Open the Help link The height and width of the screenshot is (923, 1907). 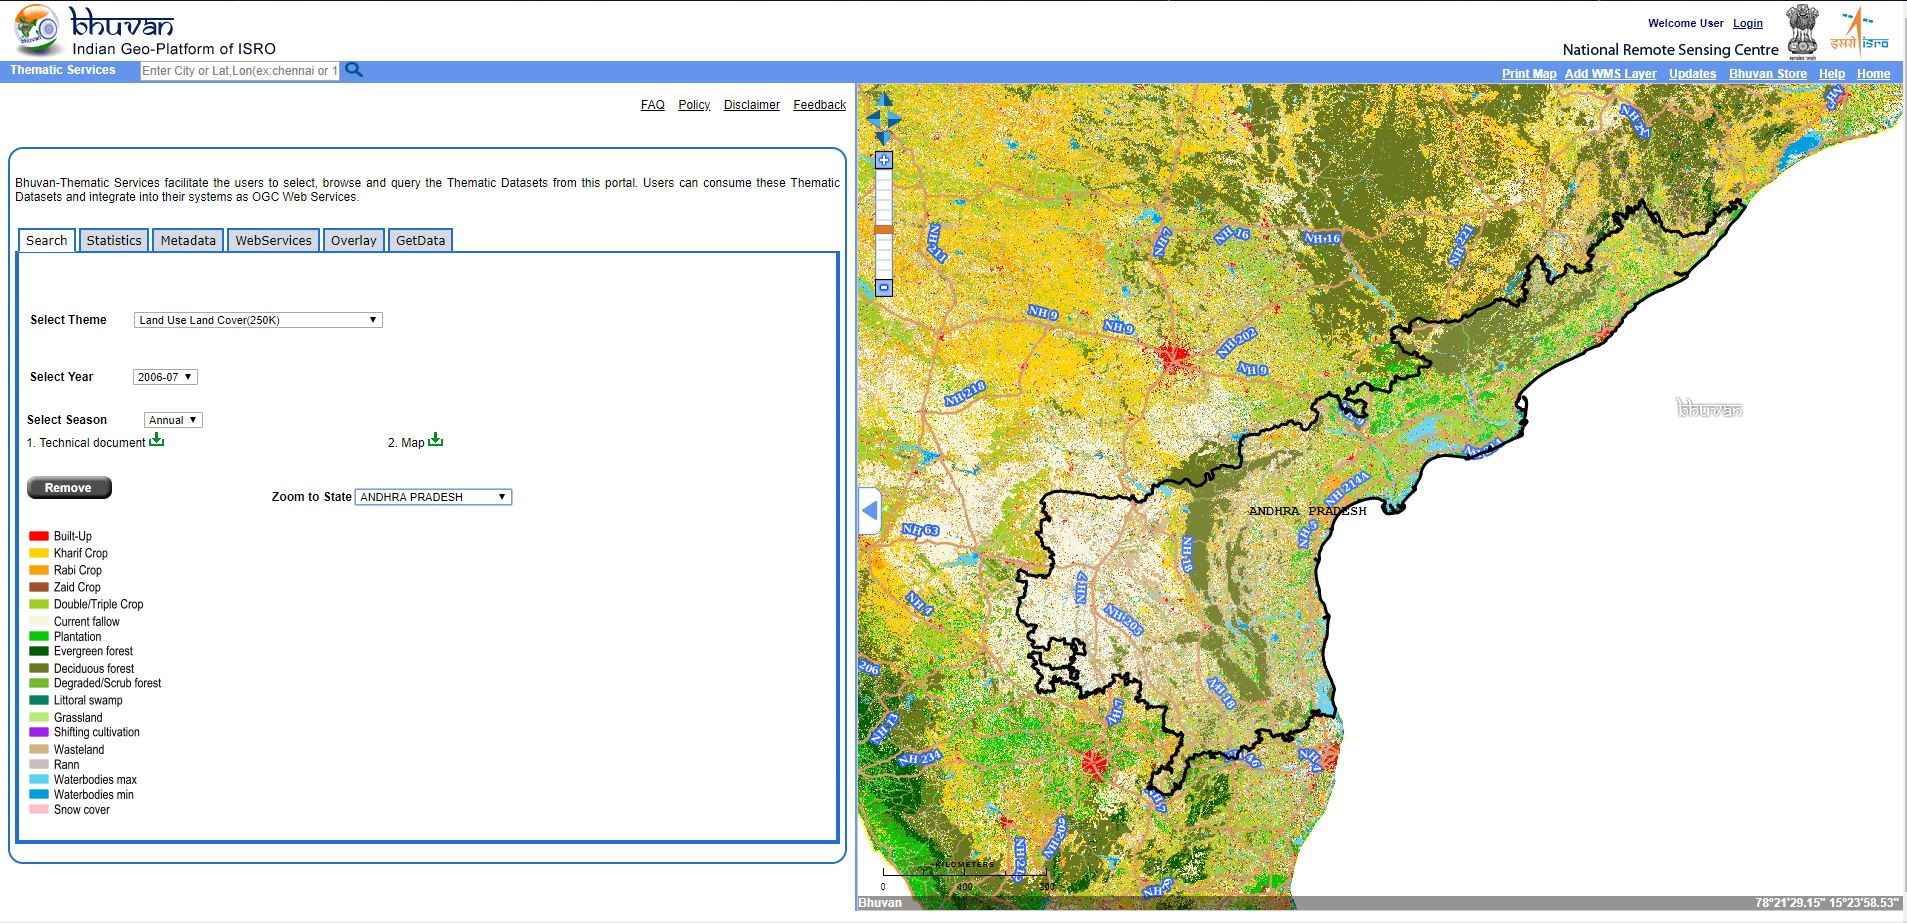[x=1832, y=74]
